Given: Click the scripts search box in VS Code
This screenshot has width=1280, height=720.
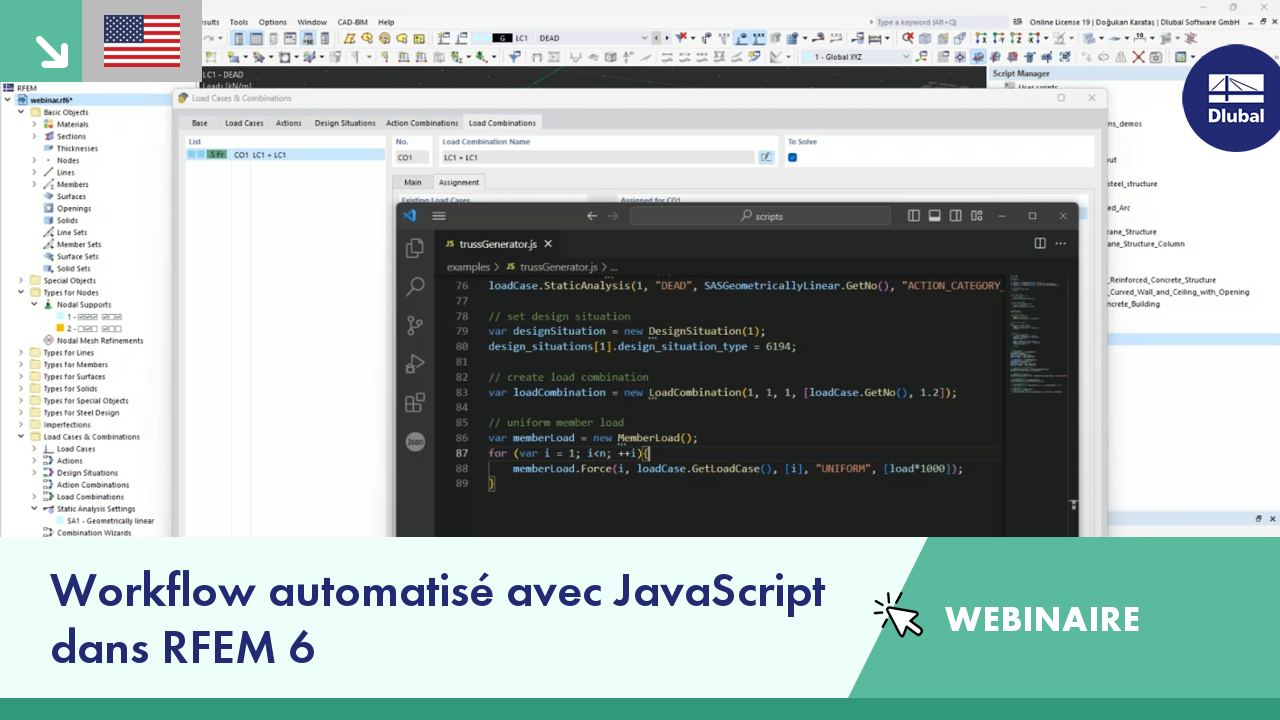Looking at the screenshot, I should click(x=762, y=215).
